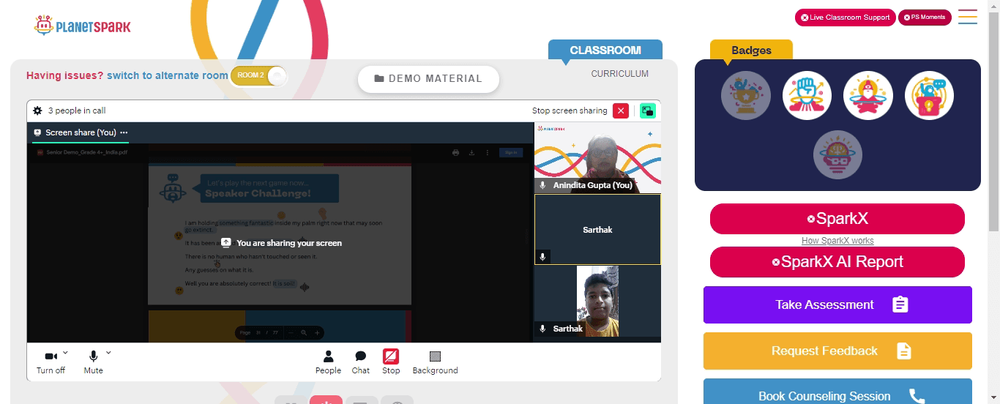Open How SparkX works link
The image size is (1000, 404).
pos(837,241)
